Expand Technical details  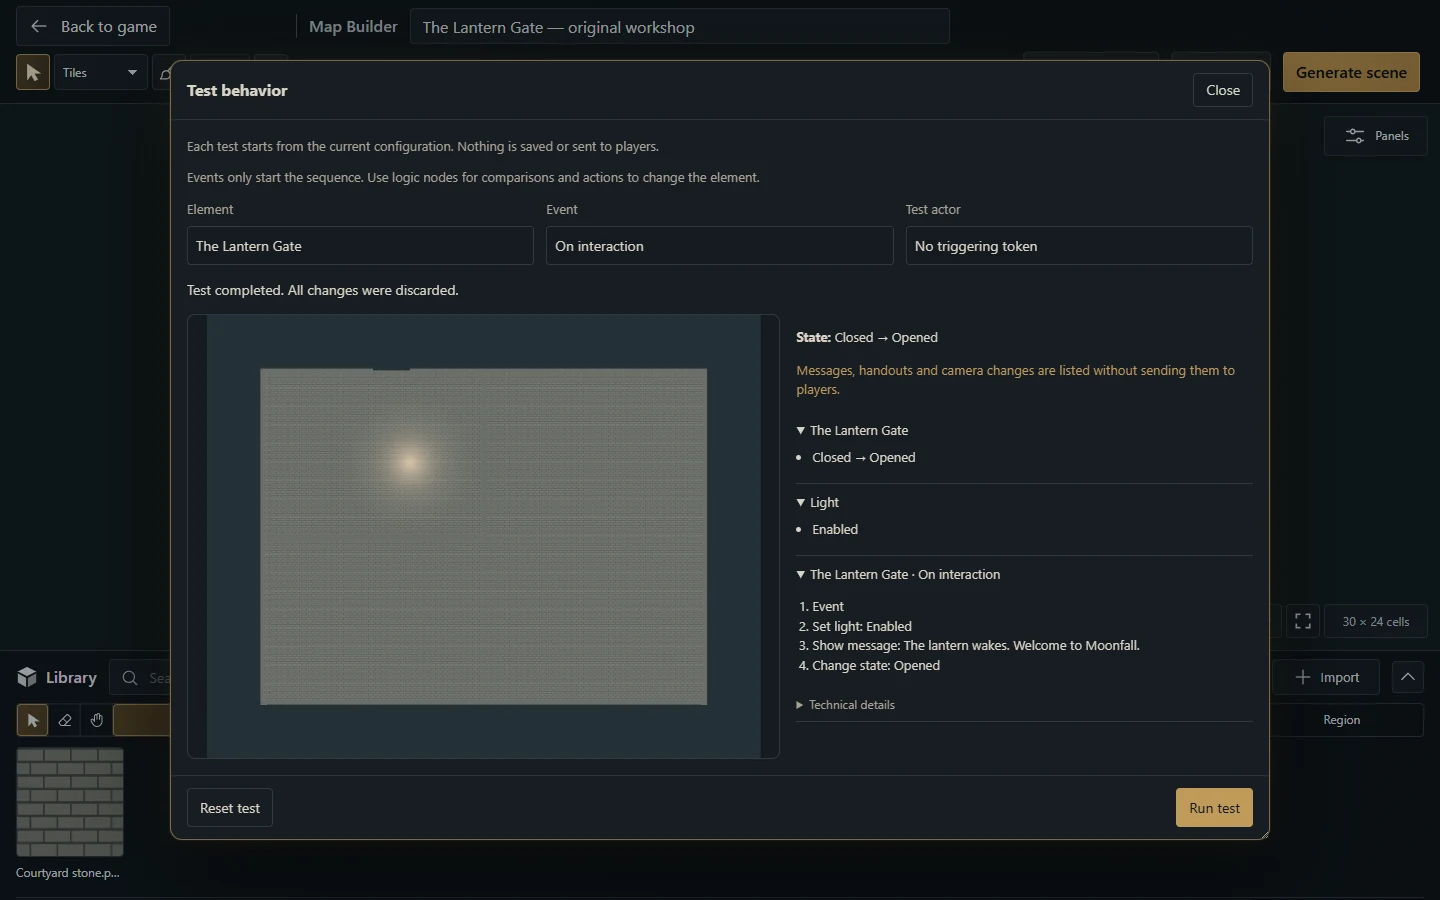tap(846, 705)
